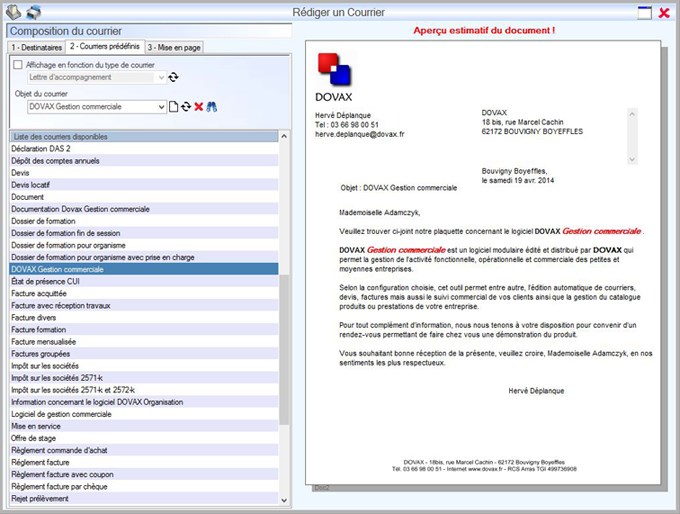Click the Liste des courriers disponibles header
The height and width of the screenshot is (514, 680).
[144, 136]
